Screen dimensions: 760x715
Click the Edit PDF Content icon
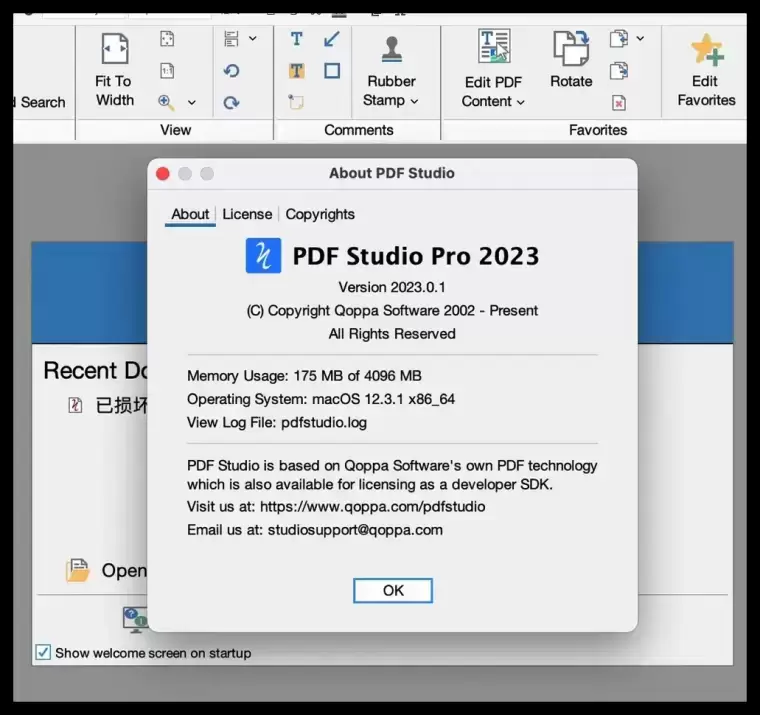point(494,47)
